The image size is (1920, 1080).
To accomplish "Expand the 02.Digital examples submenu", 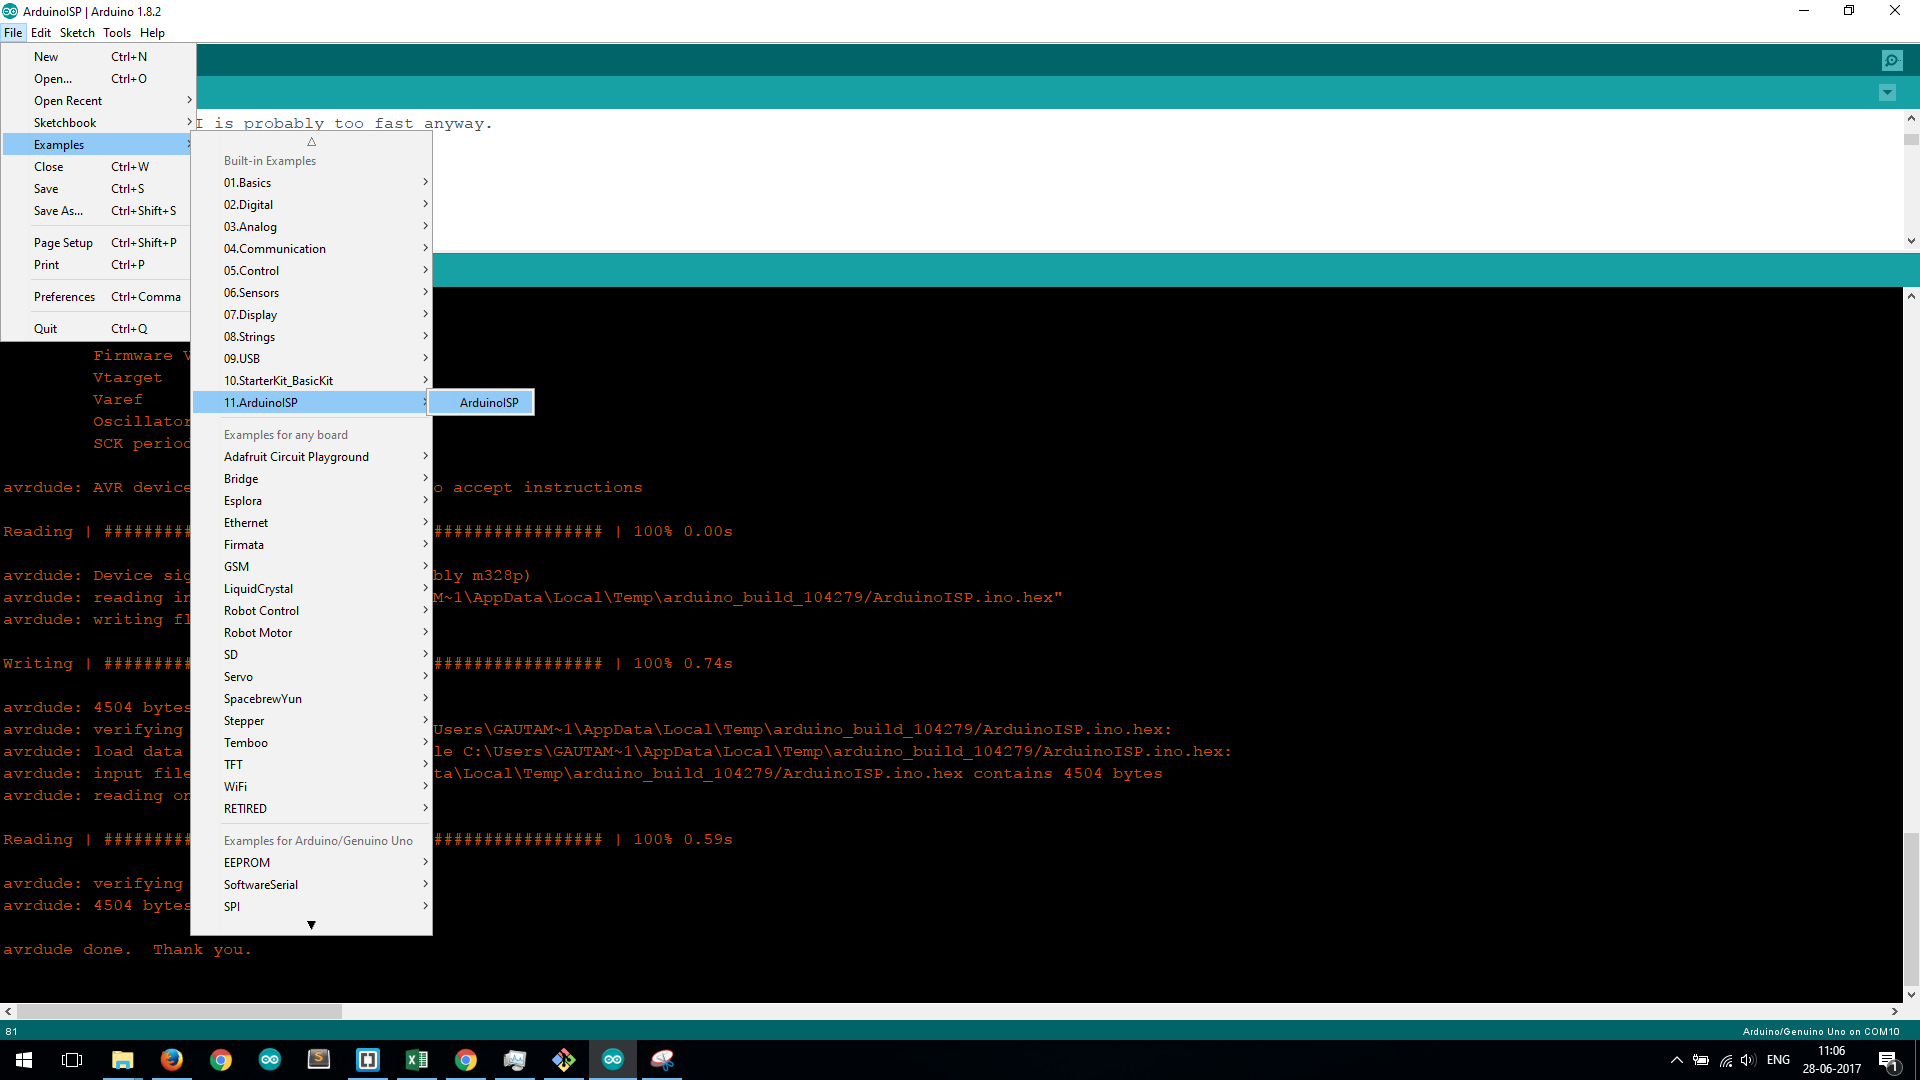I will tap(312, 205).
